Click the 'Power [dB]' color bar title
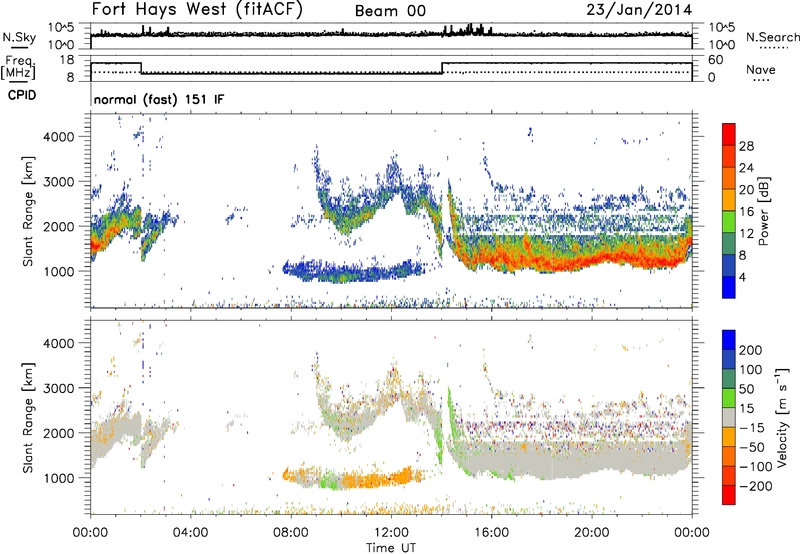This screenshot has width=800, height=554. tap(764, 211)
